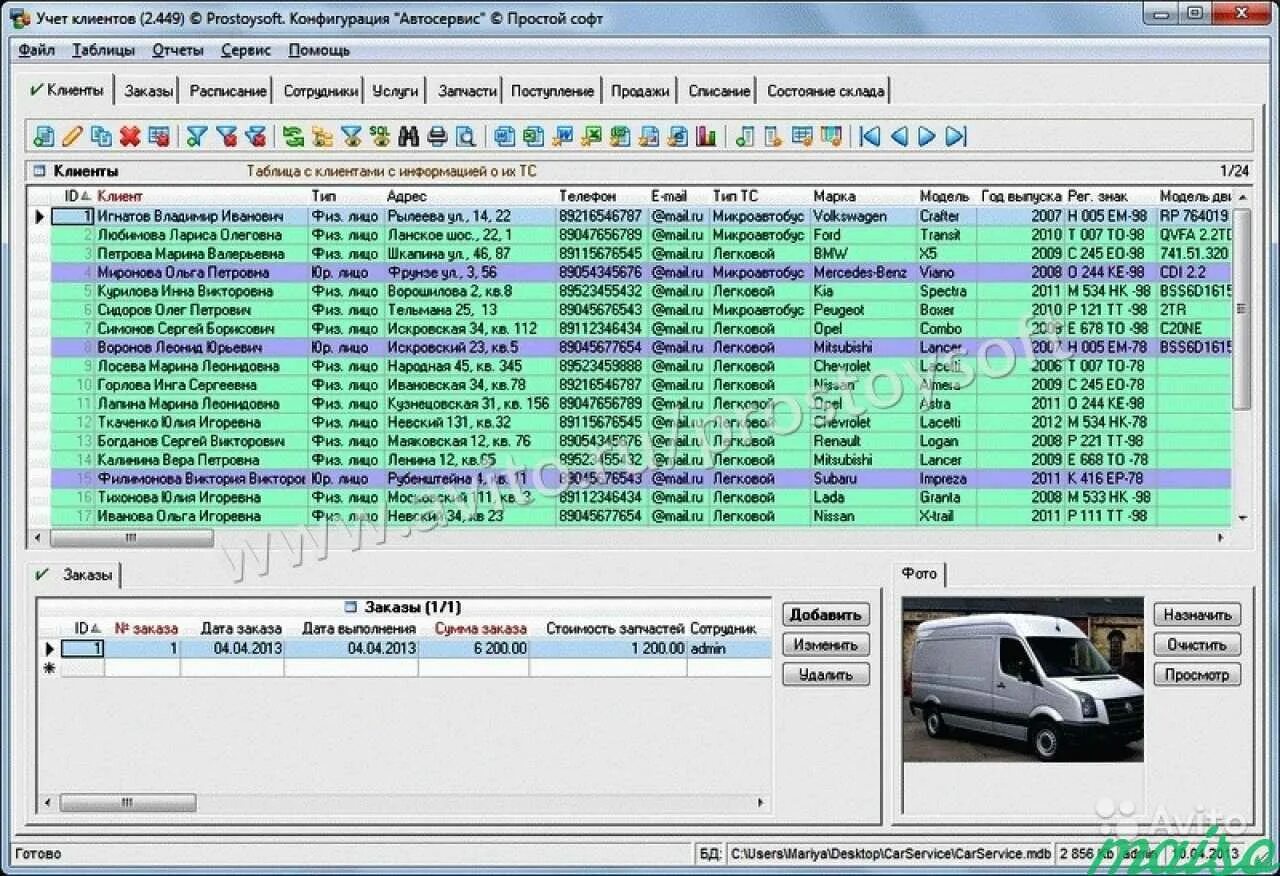Switch to the Заказы main tab

point(149,91)
